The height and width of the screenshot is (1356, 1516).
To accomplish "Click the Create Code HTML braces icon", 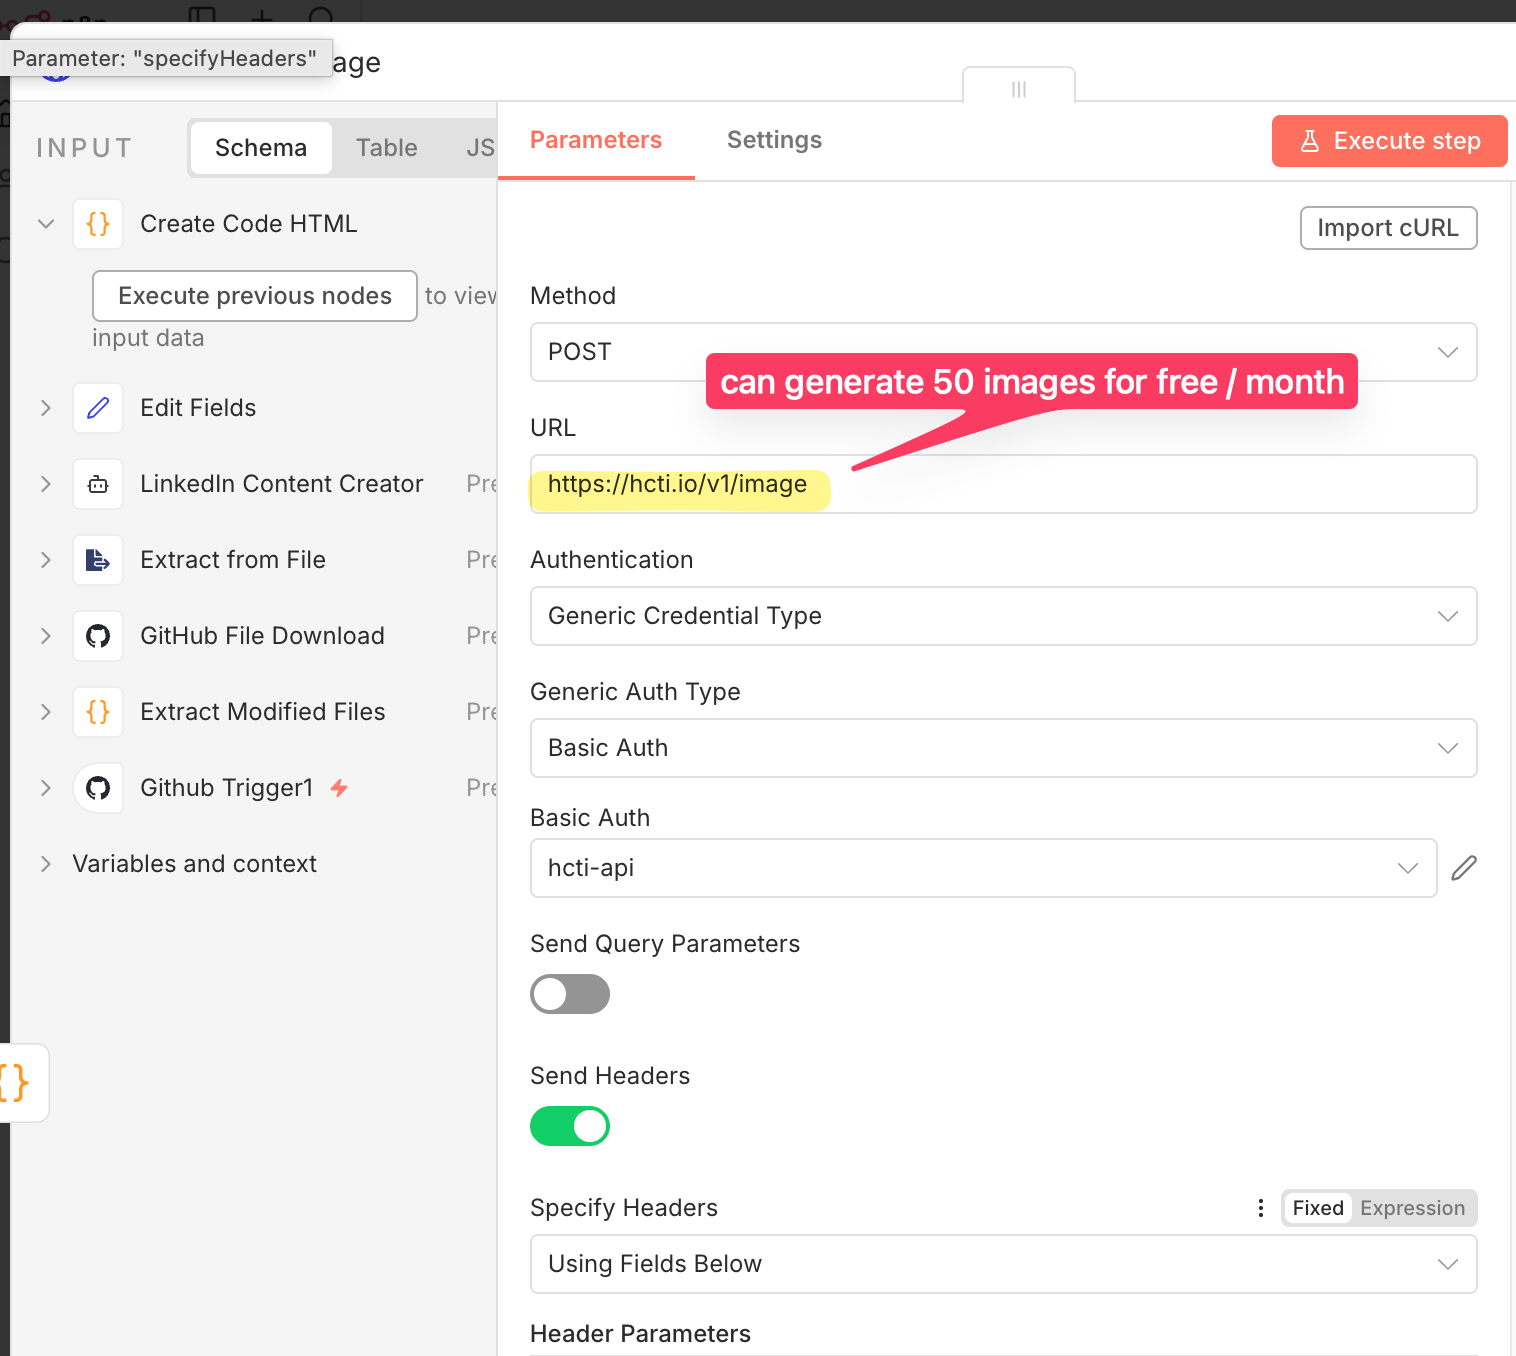I will (x=97, y=224).
